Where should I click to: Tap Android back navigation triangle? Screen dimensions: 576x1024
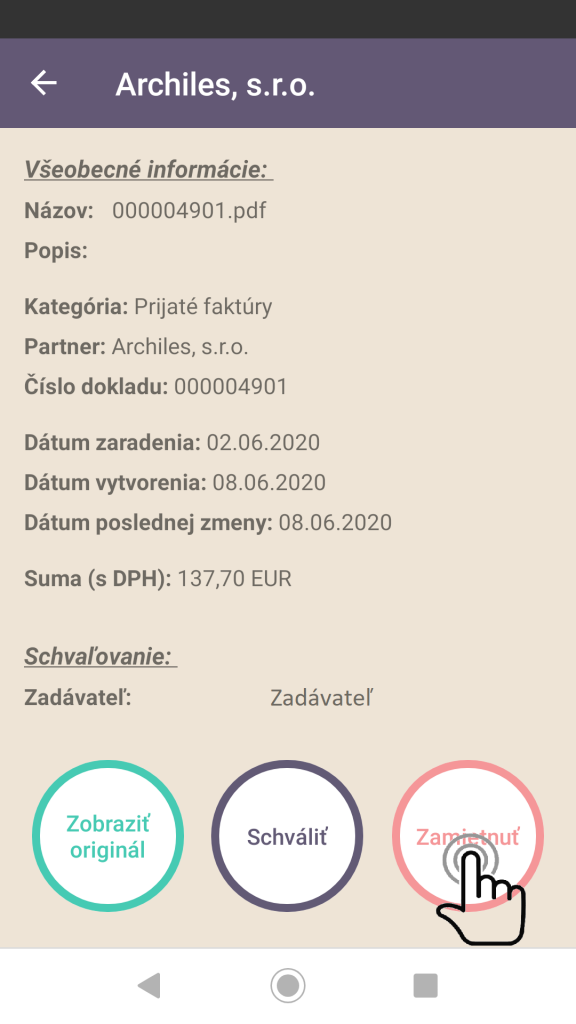point(150,985)
